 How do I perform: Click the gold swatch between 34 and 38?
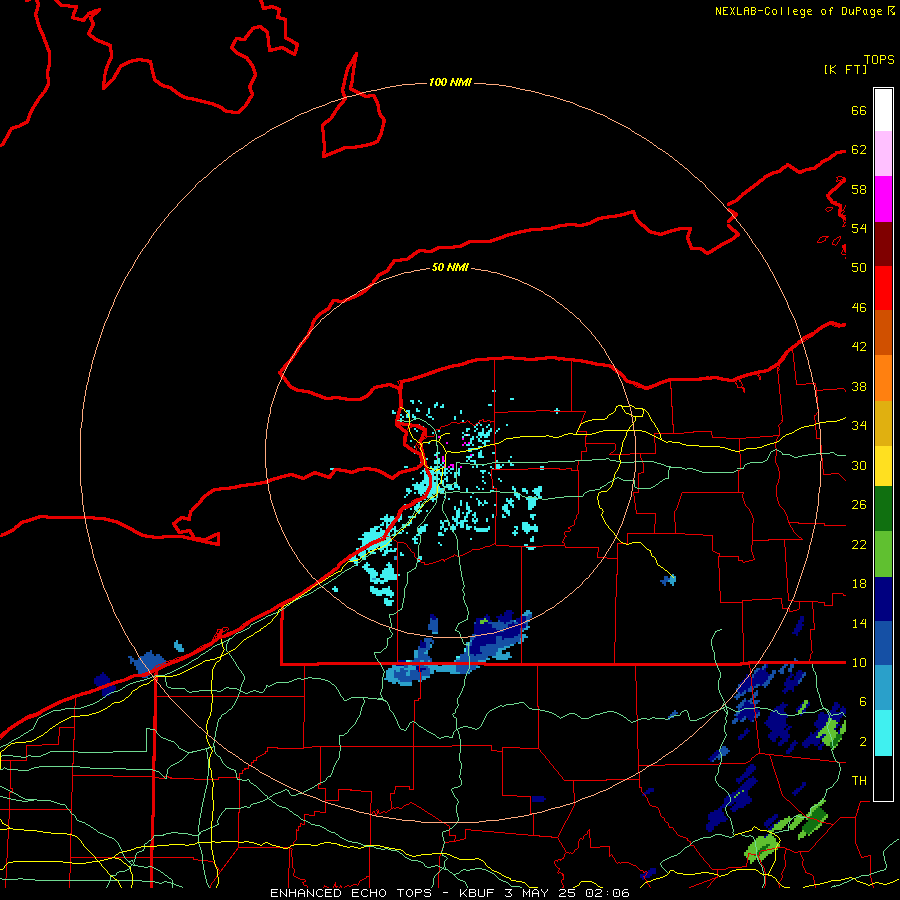pos(883,423)
